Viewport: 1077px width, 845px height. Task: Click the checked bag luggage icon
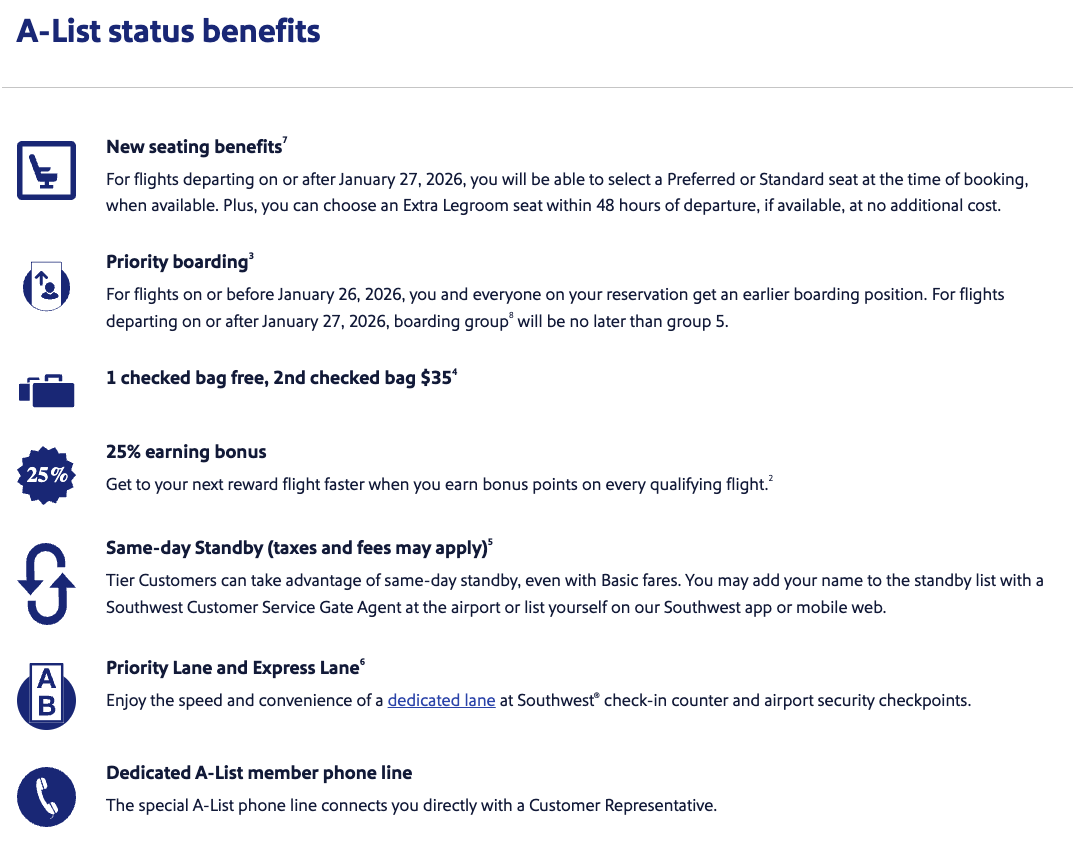(46, 389)
